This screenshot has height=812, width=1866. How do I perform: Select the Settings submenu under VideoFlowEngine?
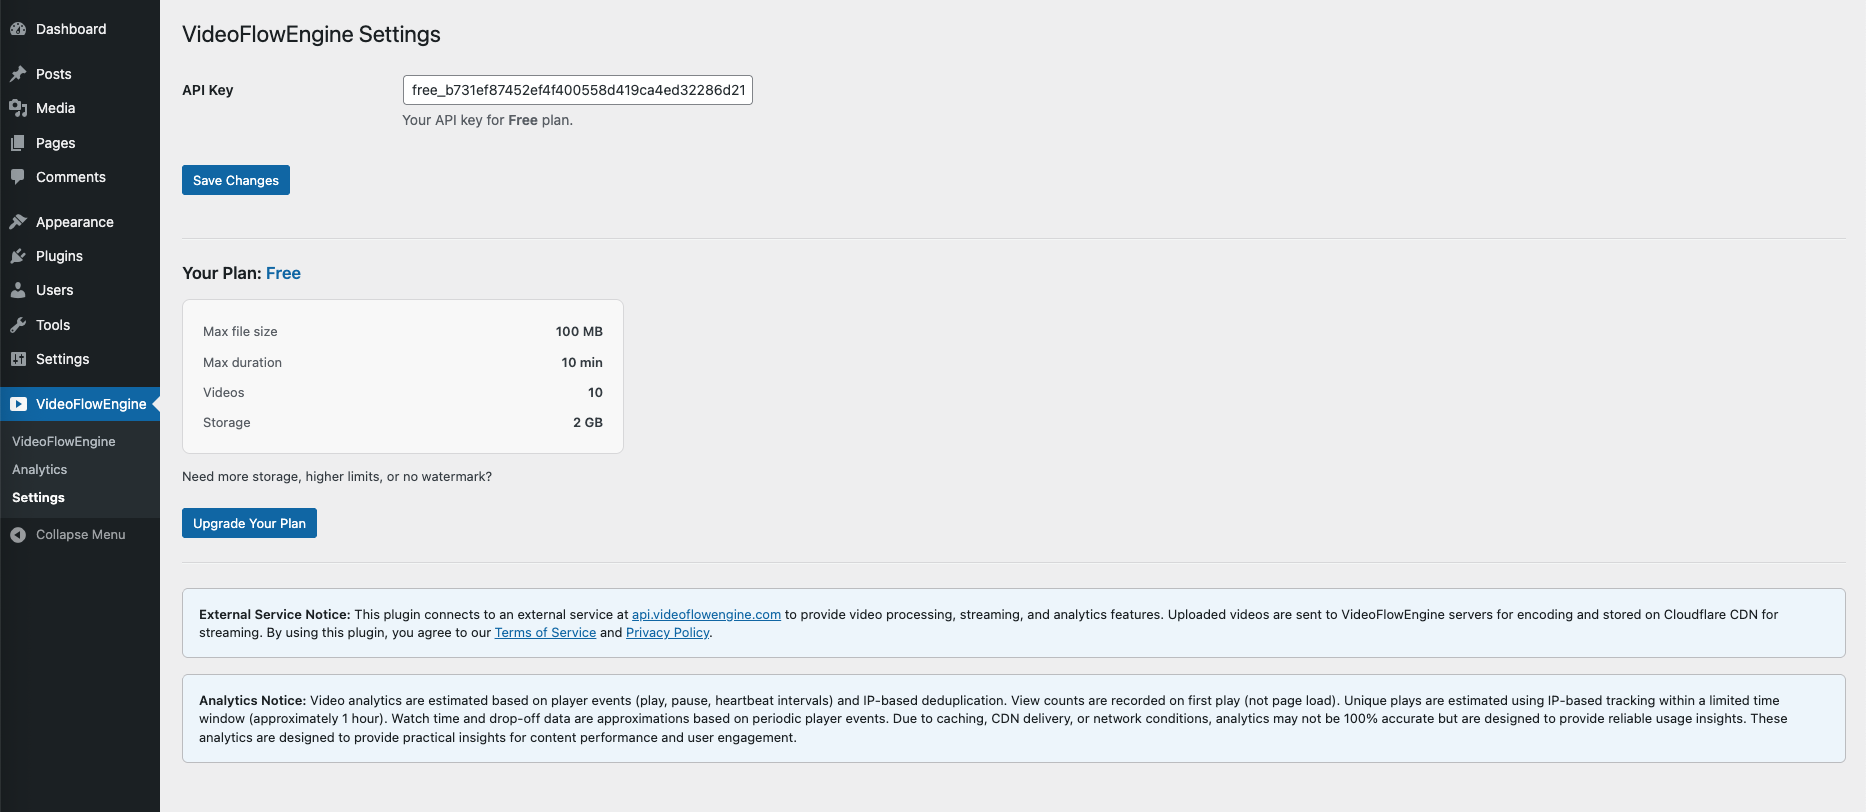point(38,497)
